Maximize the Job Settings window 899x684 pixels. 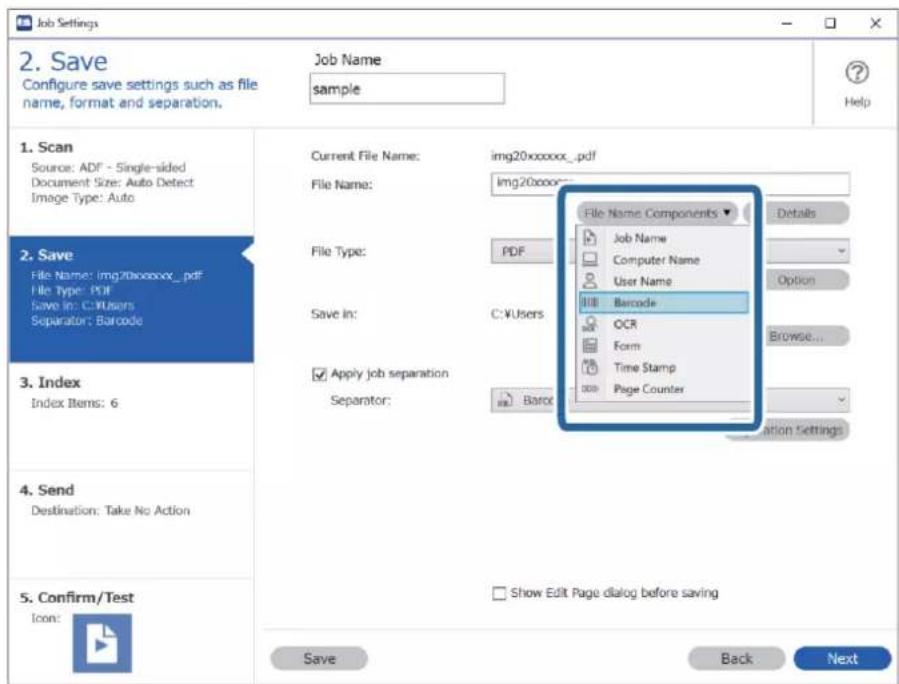tap(830, 23)
